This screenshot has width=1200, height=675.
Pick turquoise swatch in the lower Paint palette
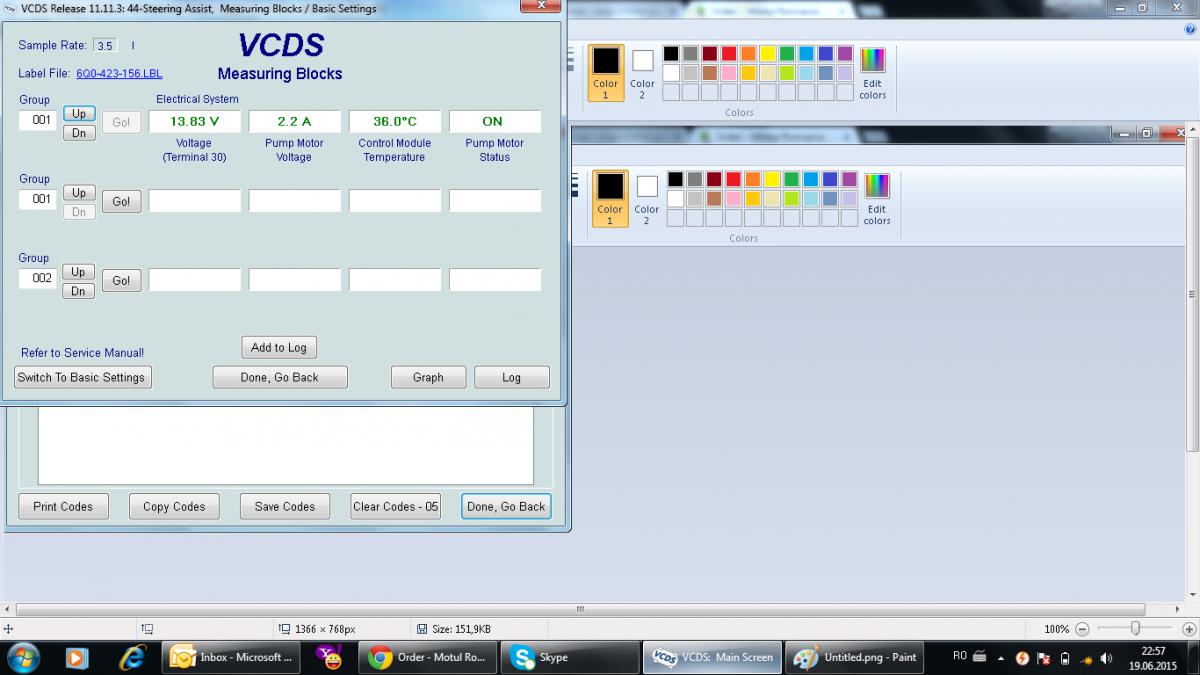coord(810,179)
